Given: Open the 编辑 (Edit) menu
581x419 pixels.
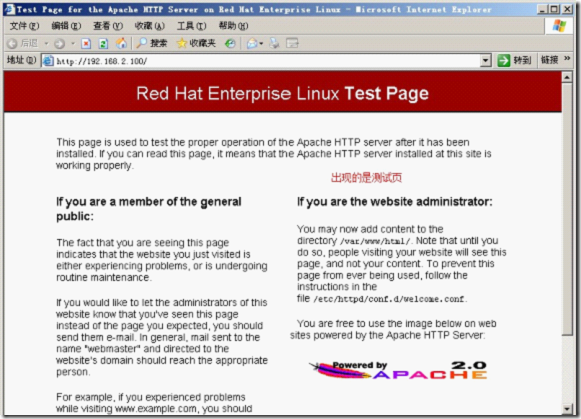Looking at the screenshot, I should tap(66, 26).
